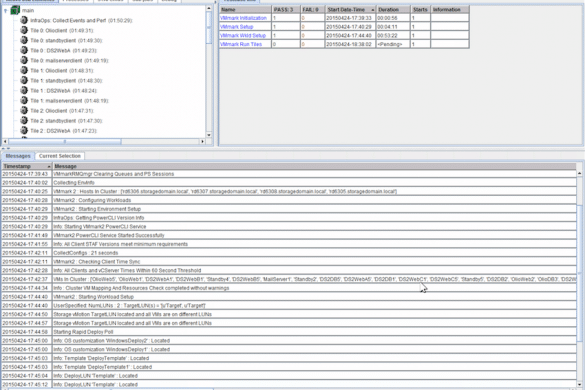Click the Timestamp column sort arrow
Screen dimensions: 585x390
pyautogui.click(x=49, y=166)
